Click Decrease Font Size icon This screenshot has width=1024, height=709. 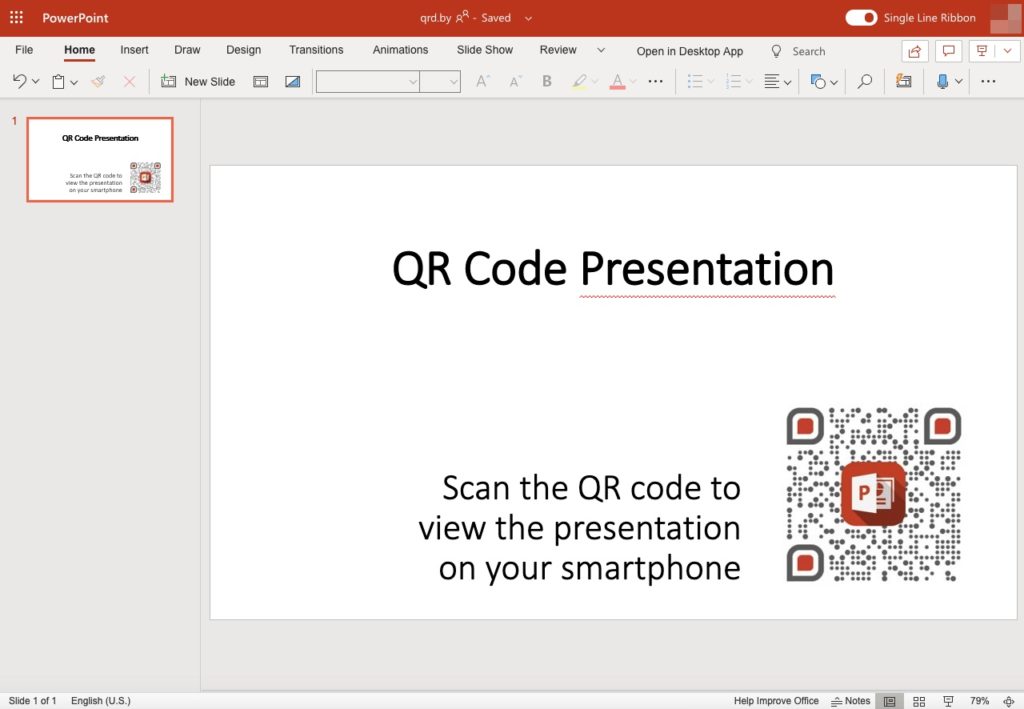pos(515,82)
